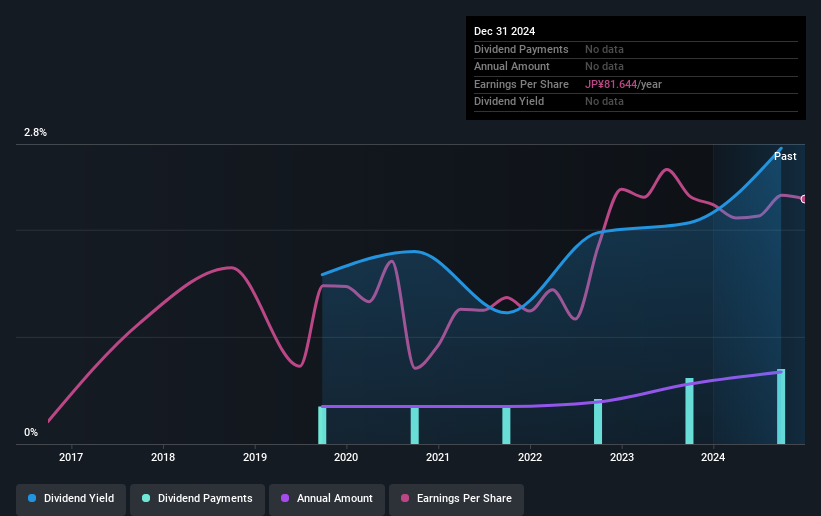This screenshot has width=821, height=516.
Task: Click the late-2020 dividend payment bar
Action: tap(414, 425)
